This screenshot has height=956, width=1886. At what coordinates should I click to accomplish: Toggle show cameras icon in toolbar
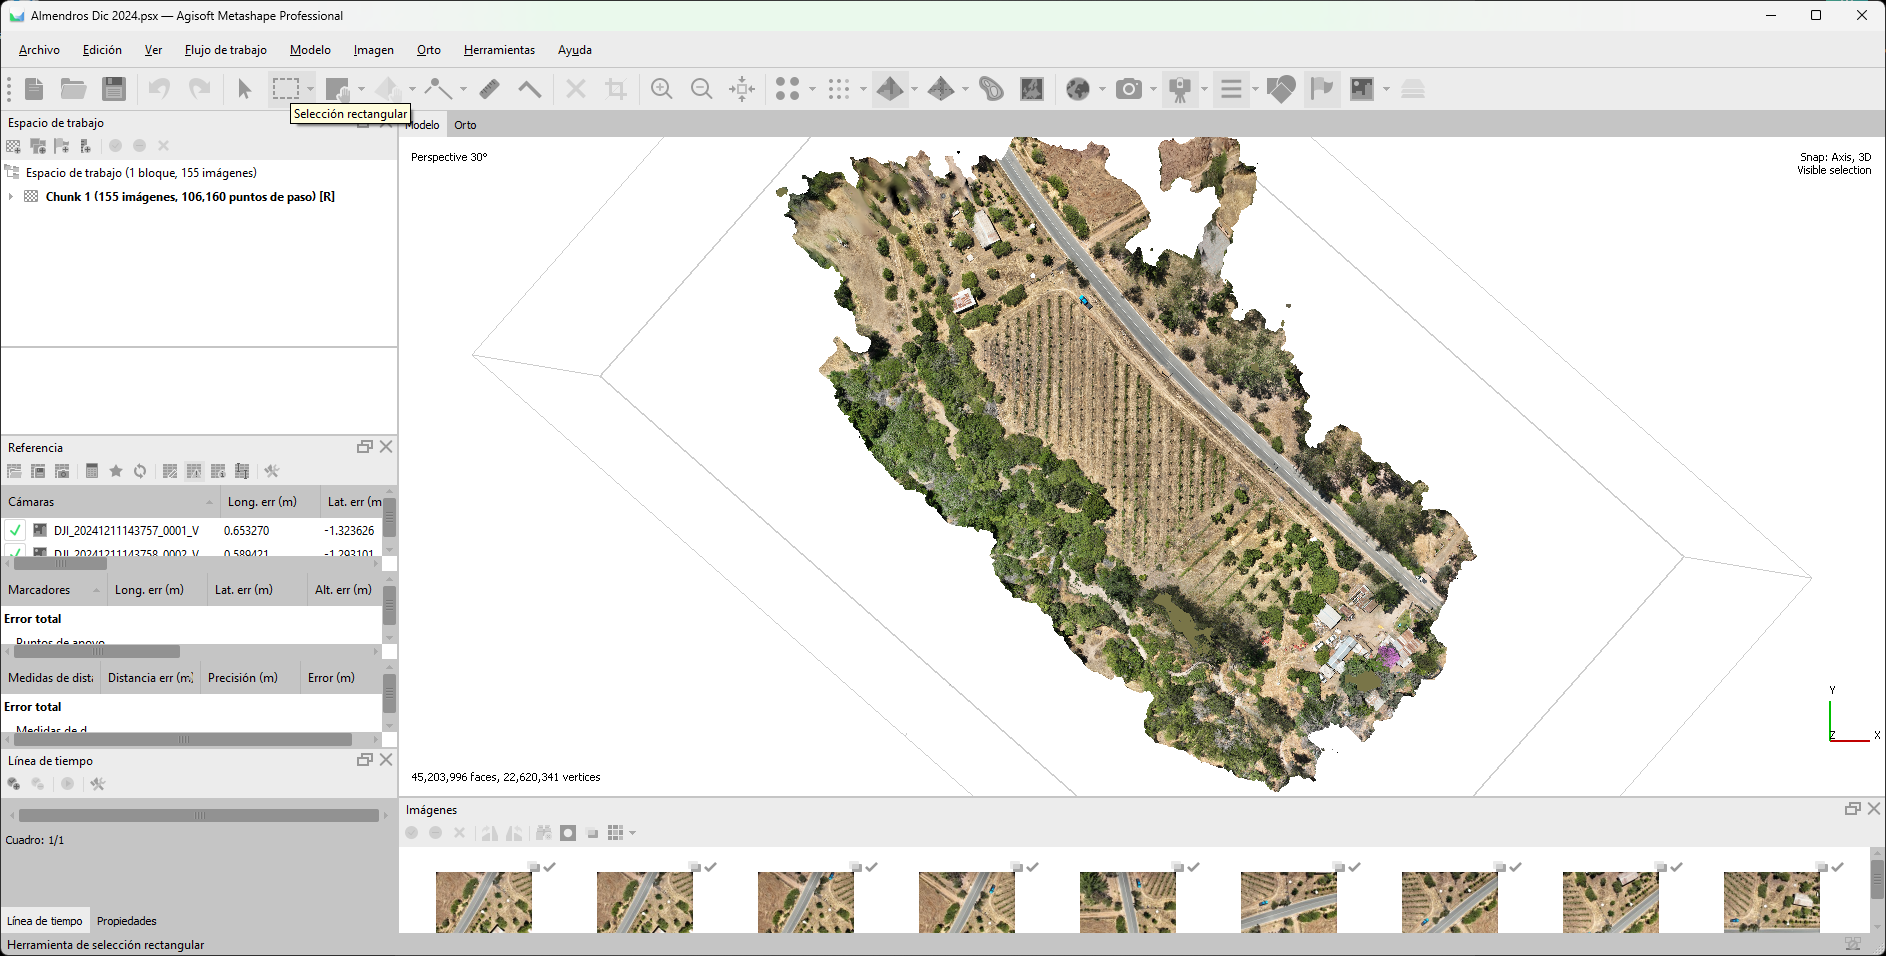1128,89
